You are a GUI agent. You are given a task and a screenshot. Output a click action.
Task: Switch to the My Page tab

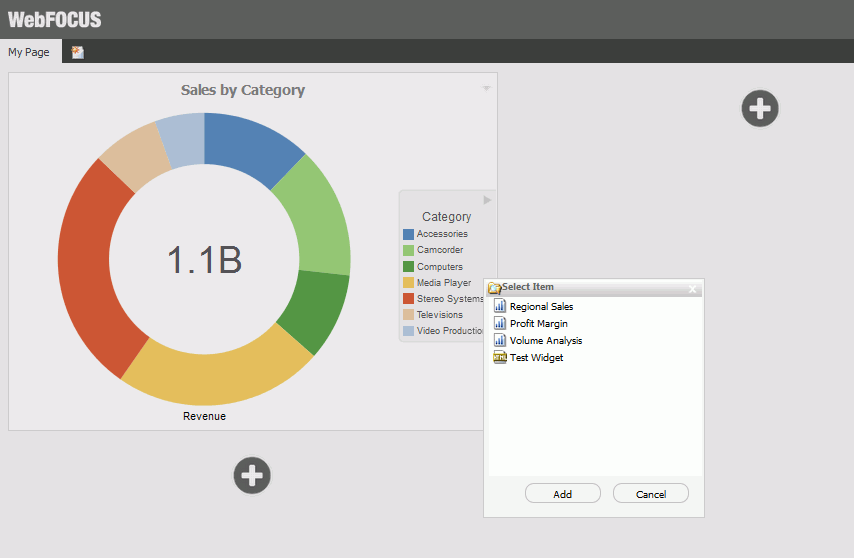point(29,52)
